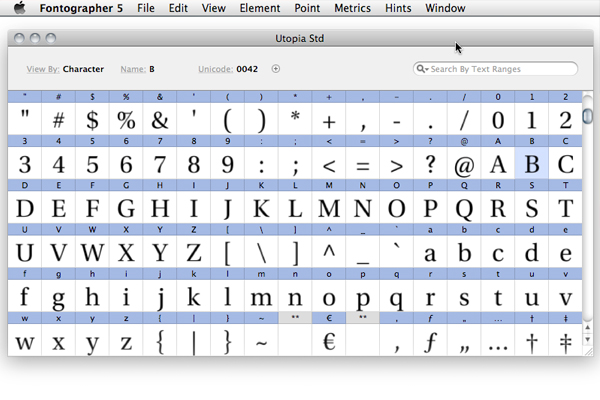
Task: Open the Hints menu
Action: click(x=404, y=8)
